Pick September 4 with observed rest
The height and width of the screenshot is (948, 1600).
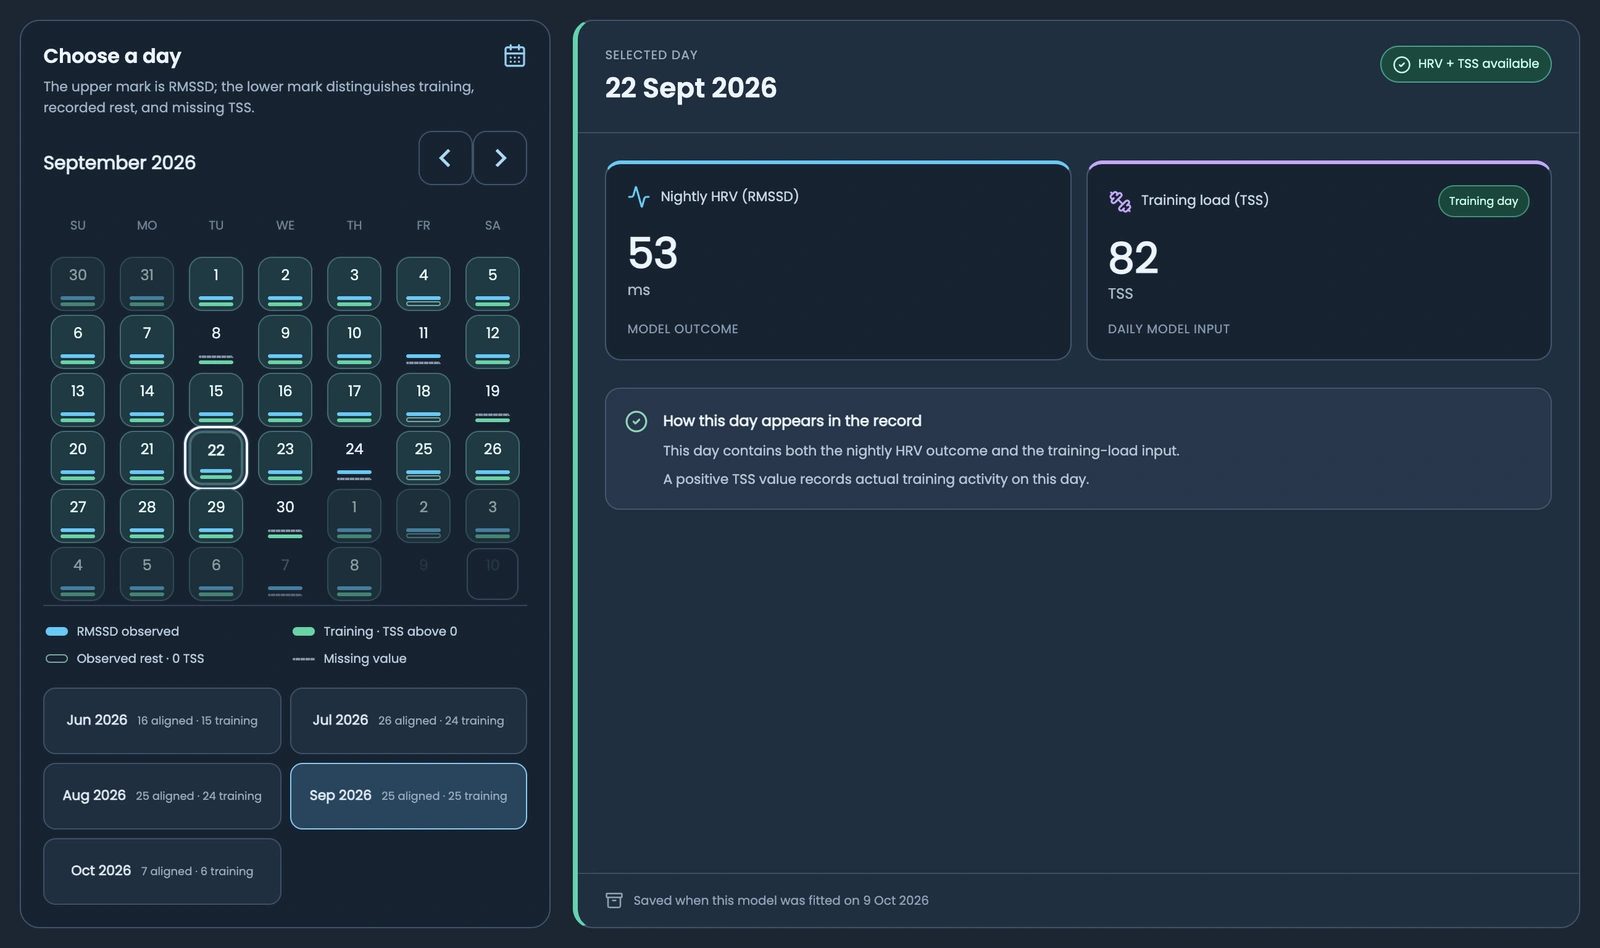point(423,284)
